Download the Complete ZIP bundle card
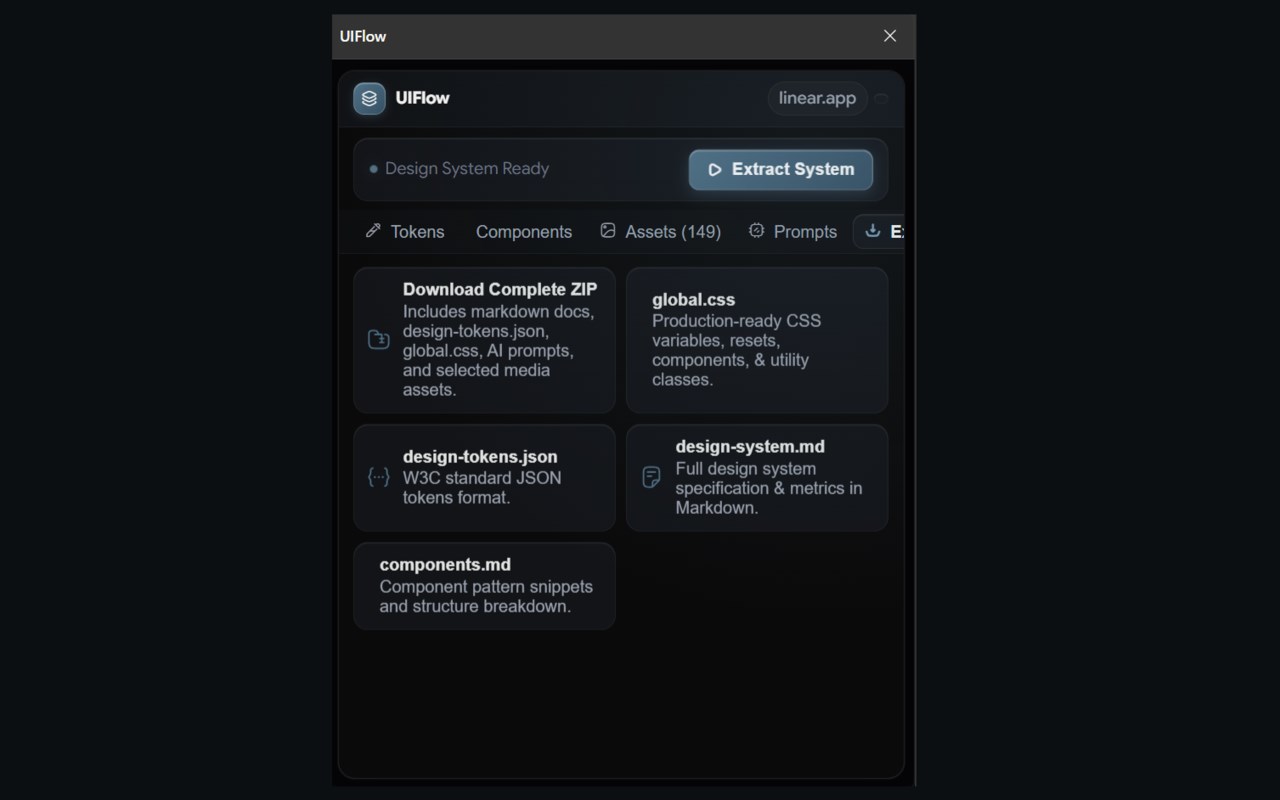 click(x=484, y=340)
